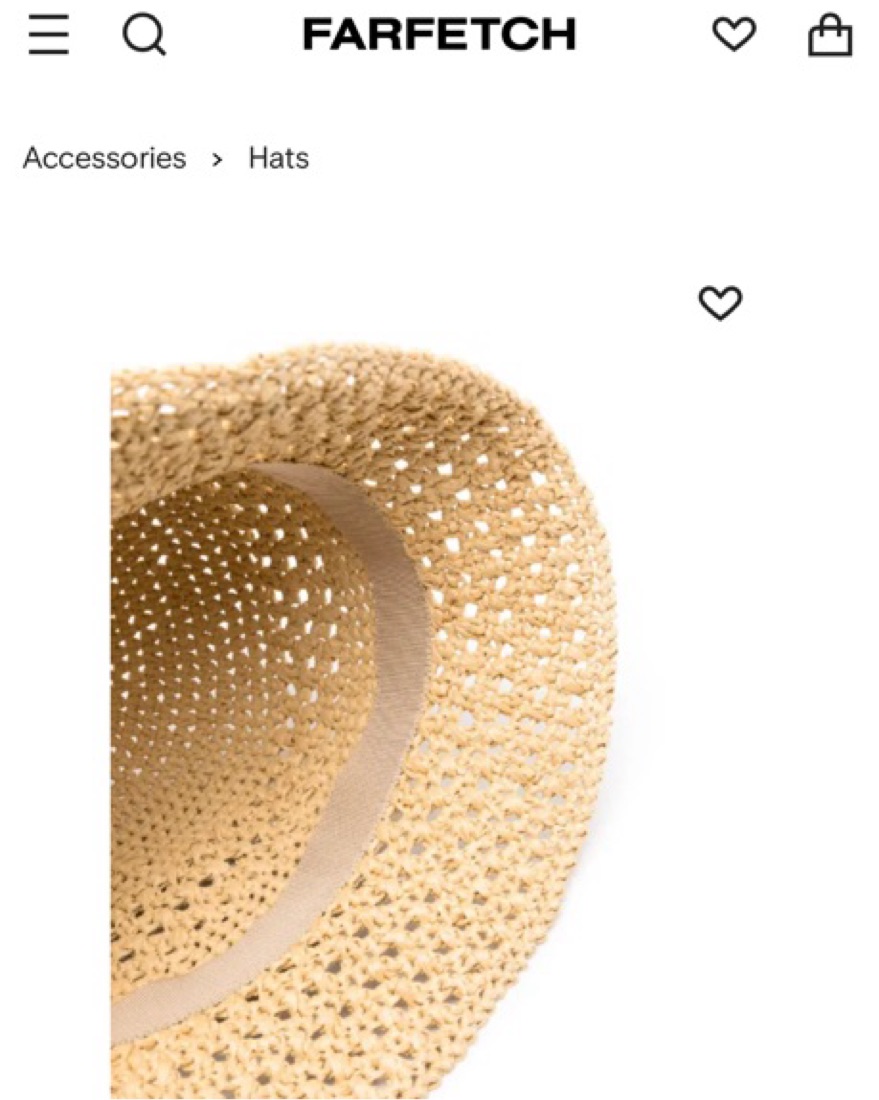Enlarge the straw hat product image
This screenshot has width=879, height=1100.
click(x=363, y=721)
